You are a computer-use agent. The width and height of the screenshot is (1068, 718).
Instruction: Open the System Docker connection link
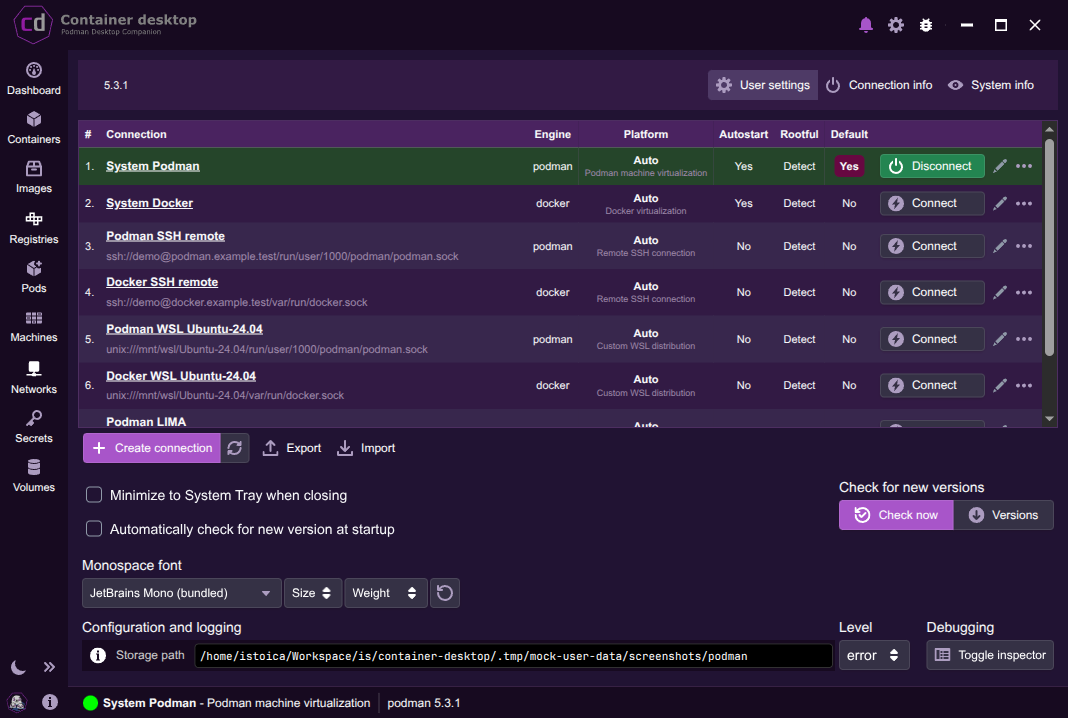pyautogui.click(x=149, y=204)
